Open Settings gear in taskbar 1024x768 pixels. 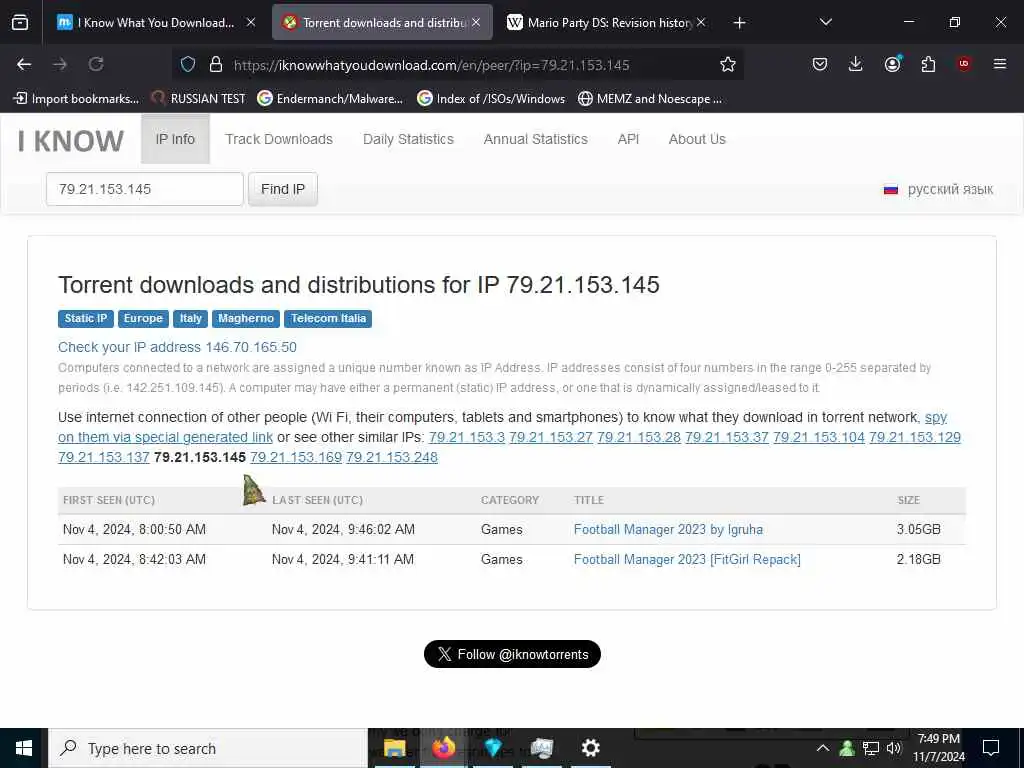(x=590, y=748)
